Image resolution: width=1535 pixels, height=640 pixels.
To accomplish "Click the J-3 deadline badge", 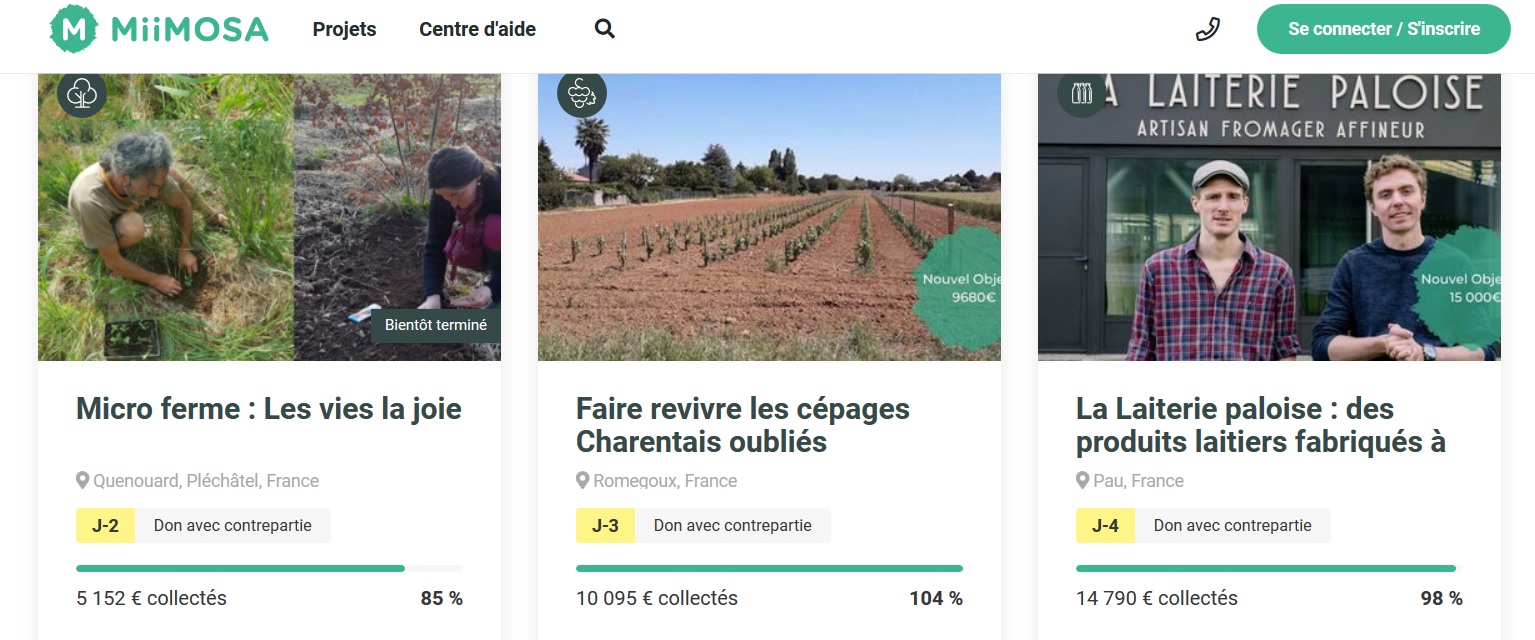I will tap(605, 525).
